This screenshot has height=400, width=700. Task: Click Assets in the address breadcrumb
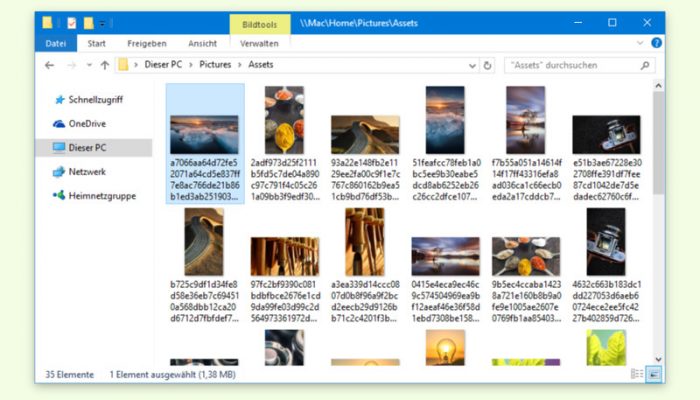click(261, 65)
